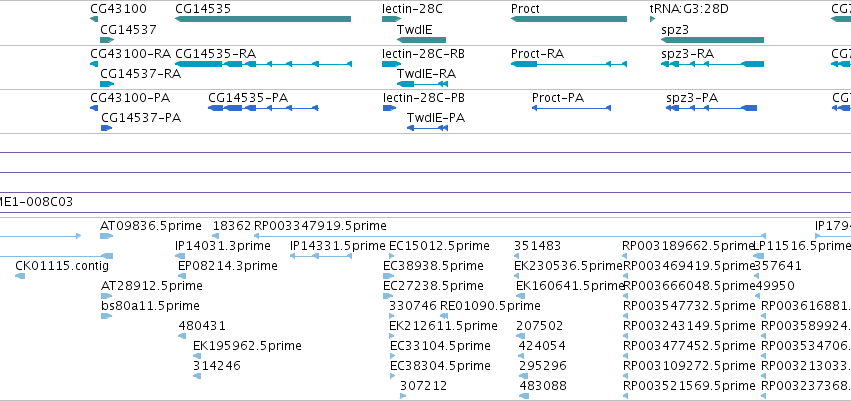
Task: Select the CK01115.contig feature arrow
Action: click(x=20, y=276)
